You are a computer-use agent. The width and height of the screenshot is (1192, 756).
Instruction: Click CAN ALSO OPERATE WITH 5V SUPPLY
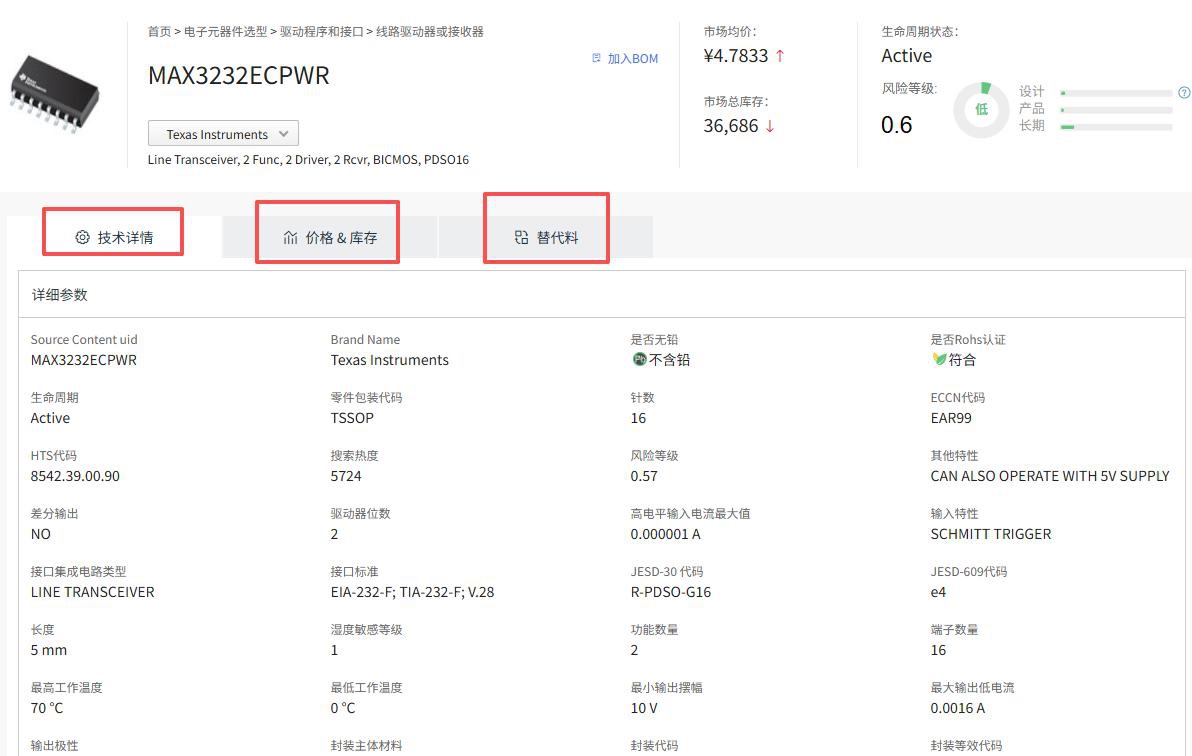pos(1050,476)
